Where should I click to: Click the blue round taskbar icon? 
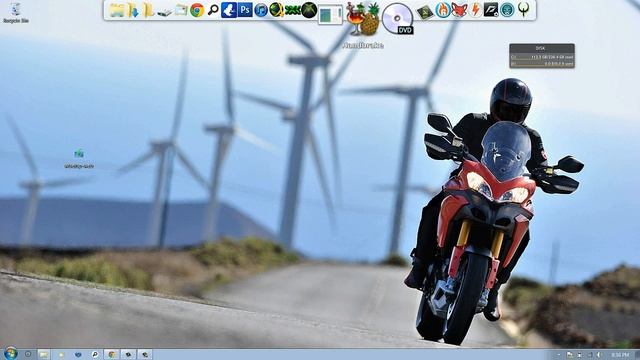coord(78,355)
